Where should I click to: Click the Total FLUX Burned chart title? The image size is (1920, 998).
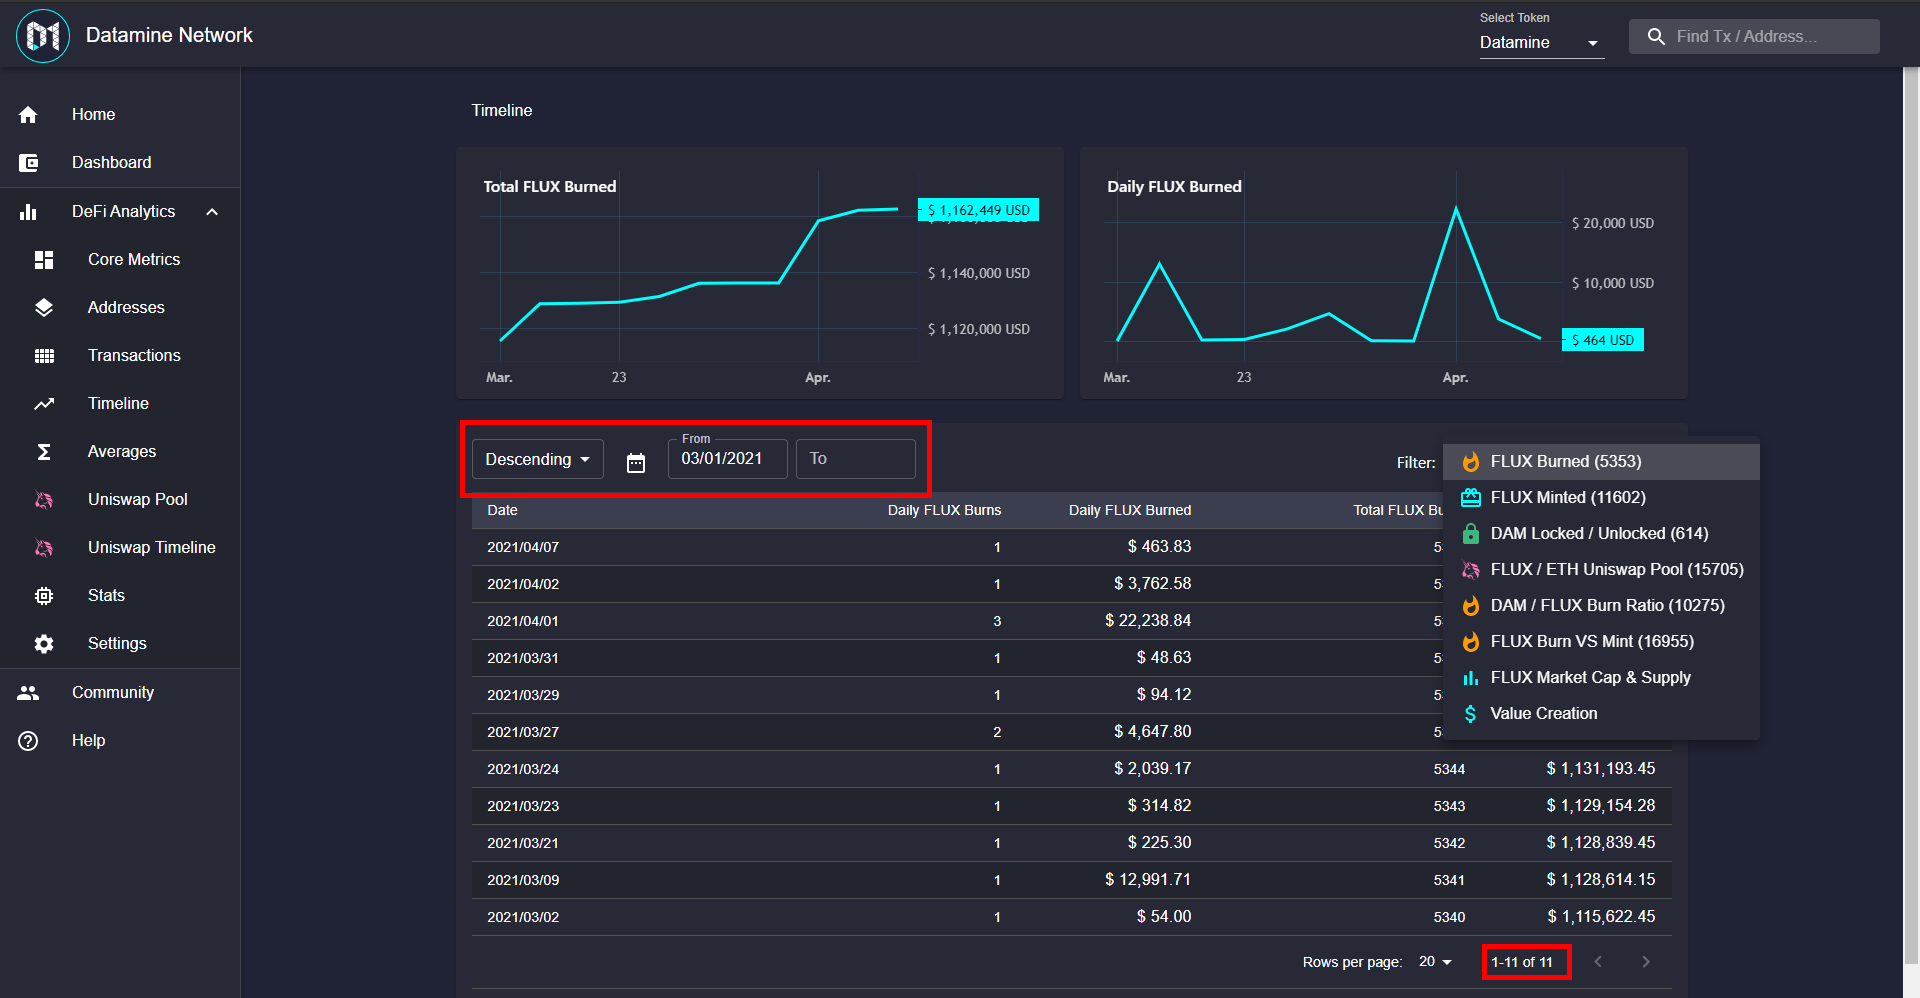[x=550, y=187]
